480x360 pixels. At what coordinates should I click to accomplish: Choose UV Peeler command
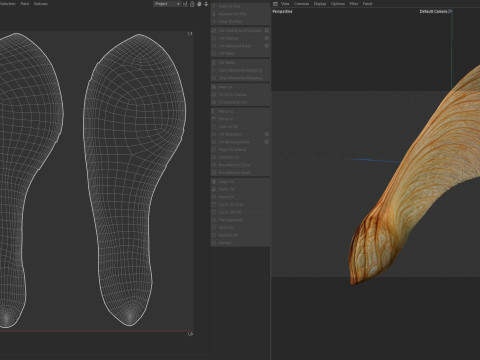[240, 62]
